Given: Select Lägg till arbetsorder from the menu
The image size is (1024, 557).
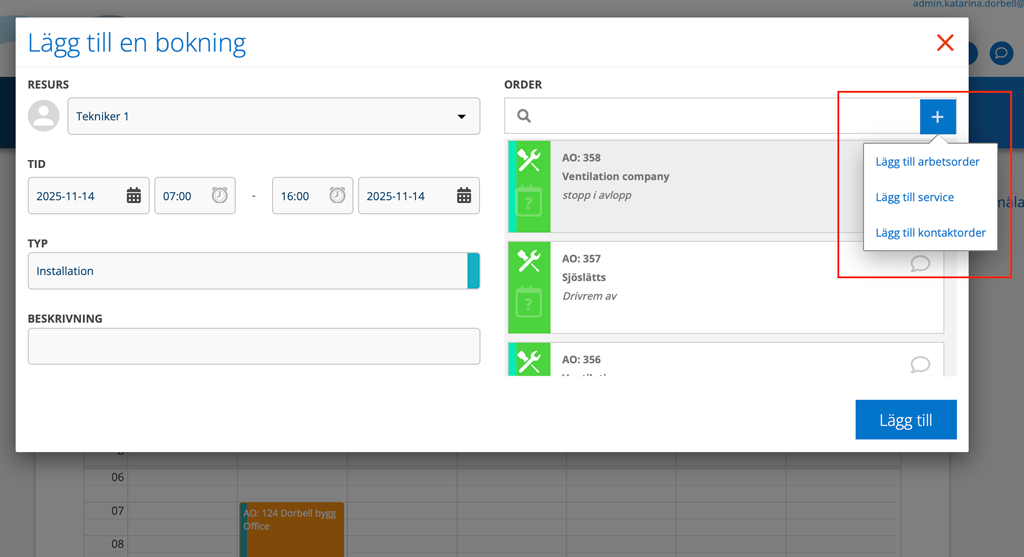Looking at the screenshot, I should pyautogui.click(x=927, y=161).
